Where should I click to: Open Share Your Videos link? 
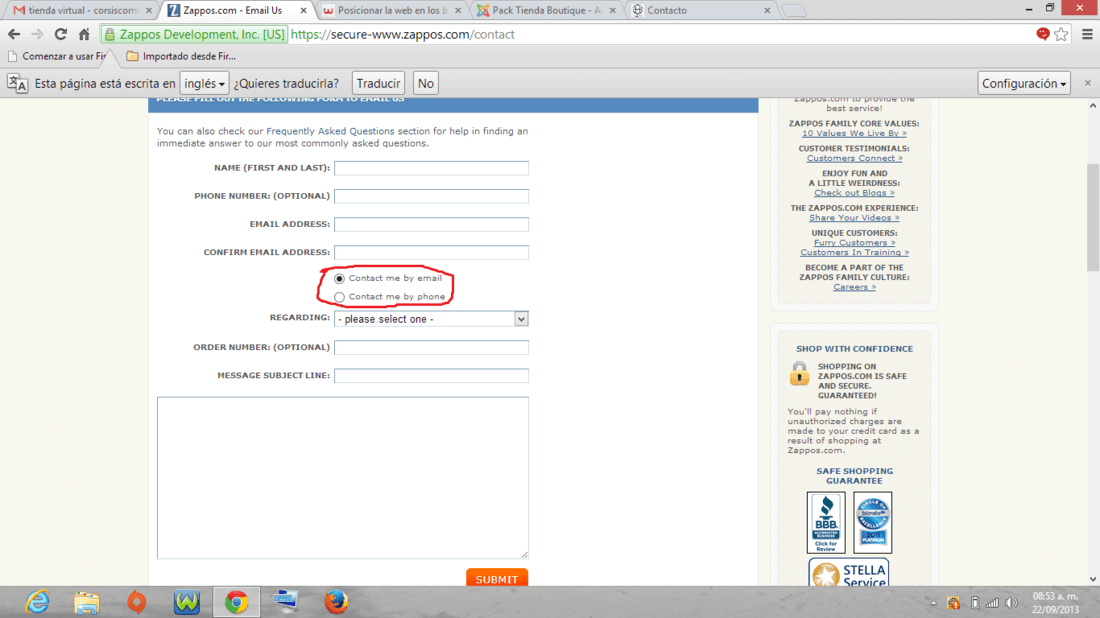tap(854, 218)
